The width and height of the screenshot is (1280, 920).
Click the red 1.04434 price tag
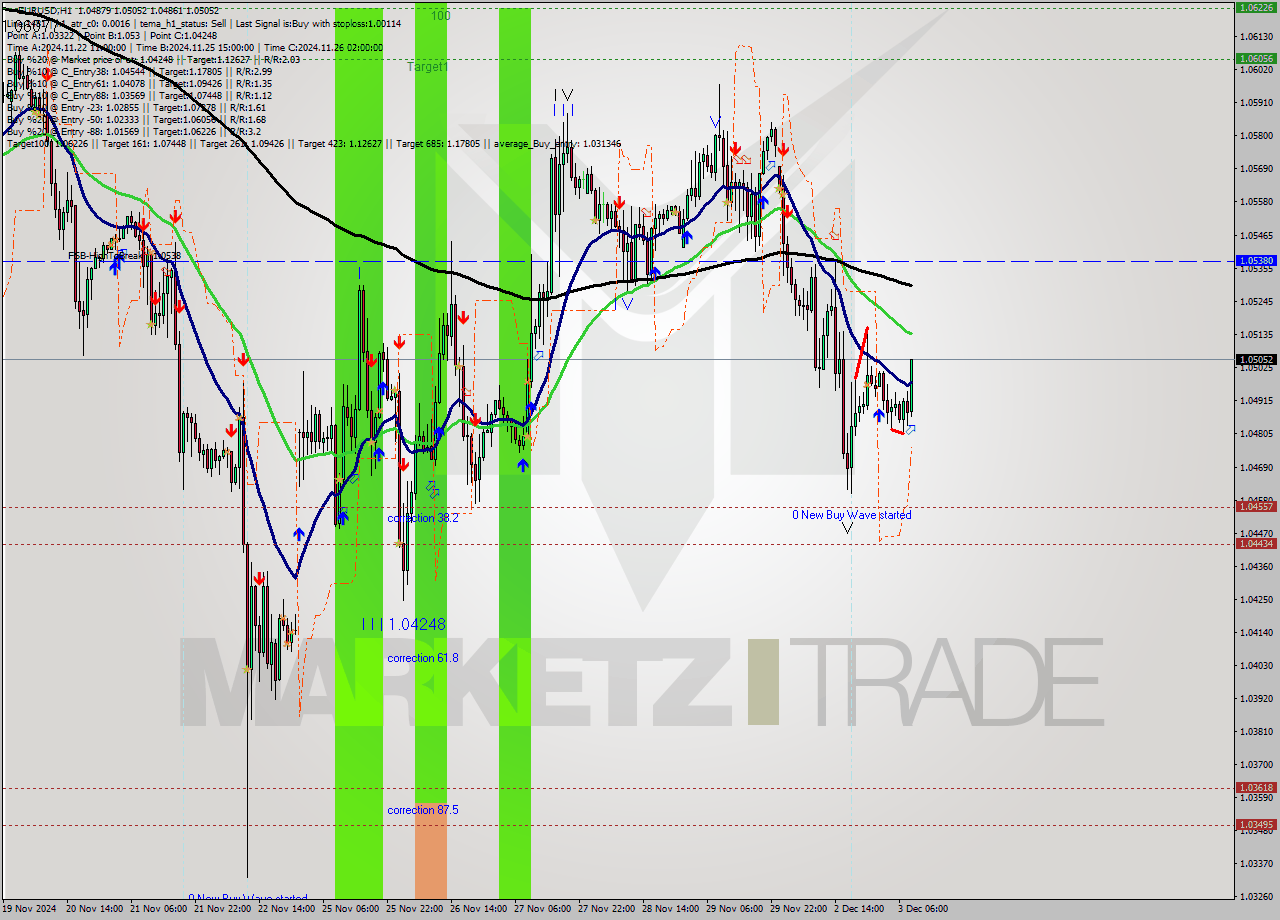click(x=1256, y=543)
